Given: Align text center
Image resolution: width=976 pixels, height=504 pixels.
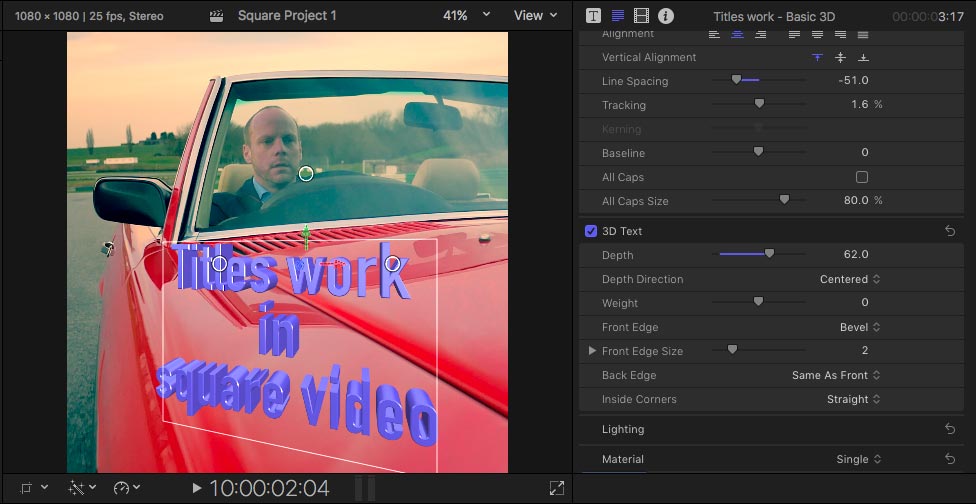Looking at the screenshot, I should coord(737,34).
